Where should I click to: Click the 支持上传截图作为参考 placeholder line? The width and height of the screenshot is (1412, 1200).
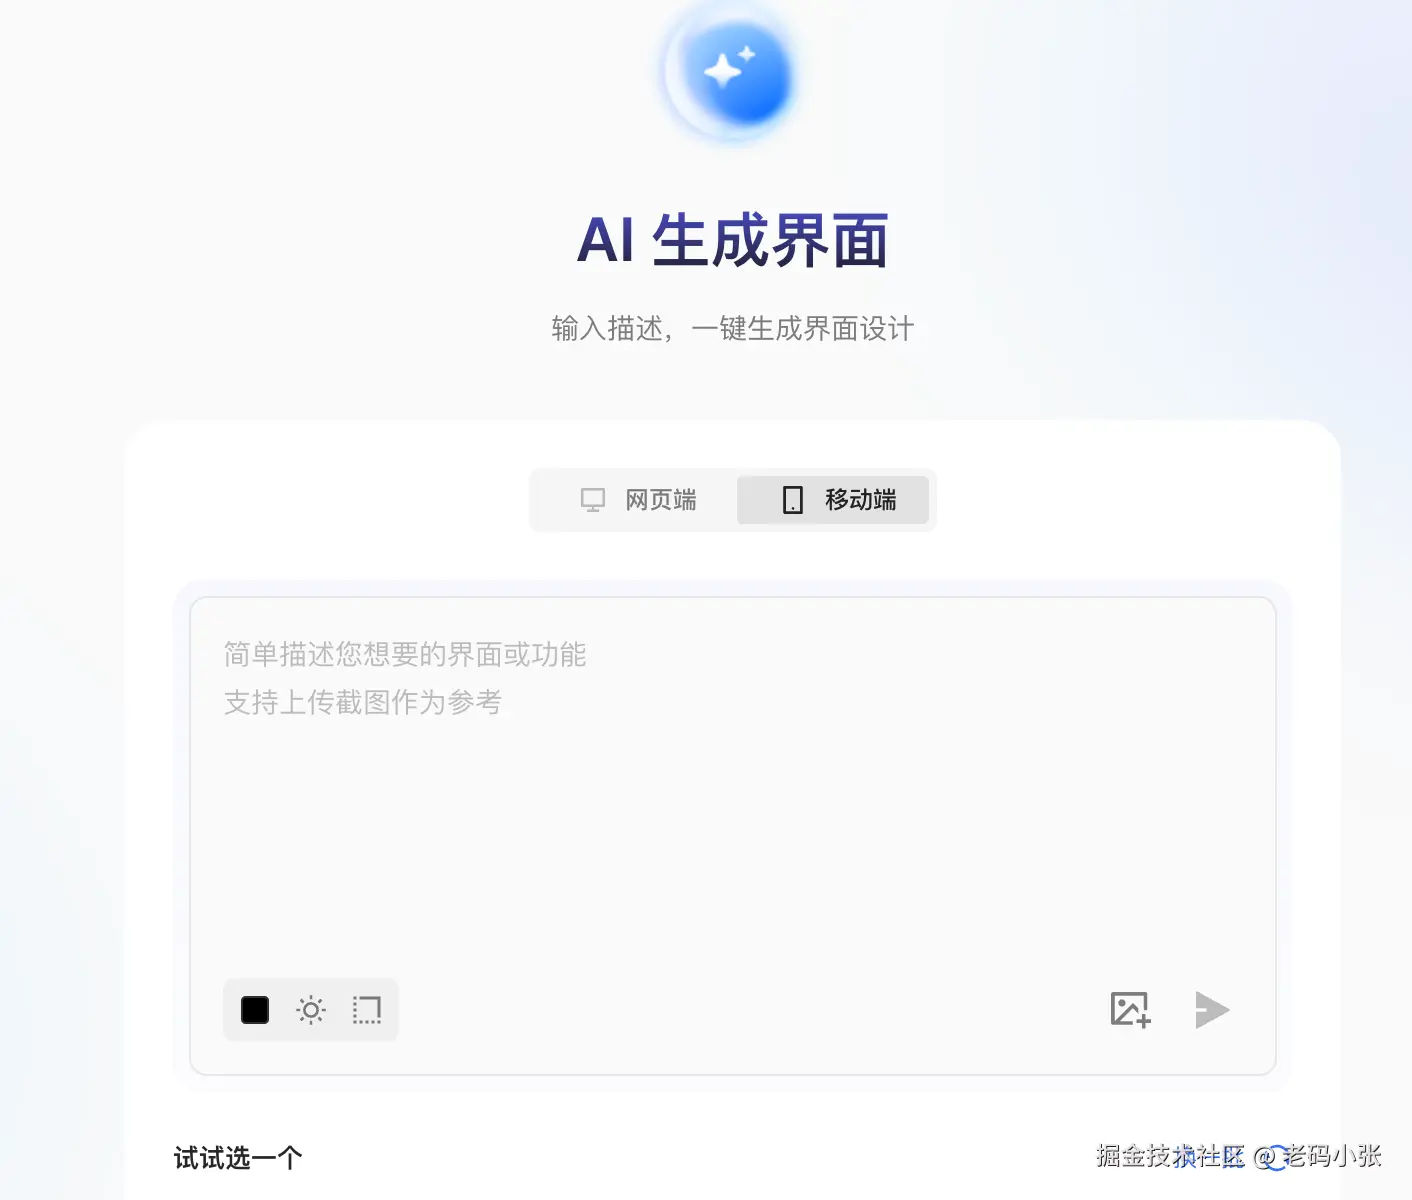click(x=363, y=703)
